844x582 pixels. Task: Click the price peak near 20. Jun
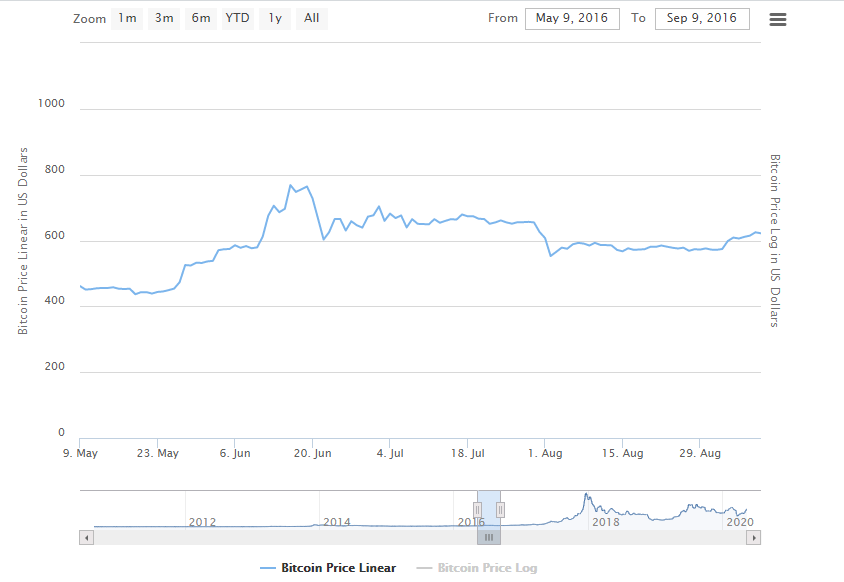tap(291, 185)
